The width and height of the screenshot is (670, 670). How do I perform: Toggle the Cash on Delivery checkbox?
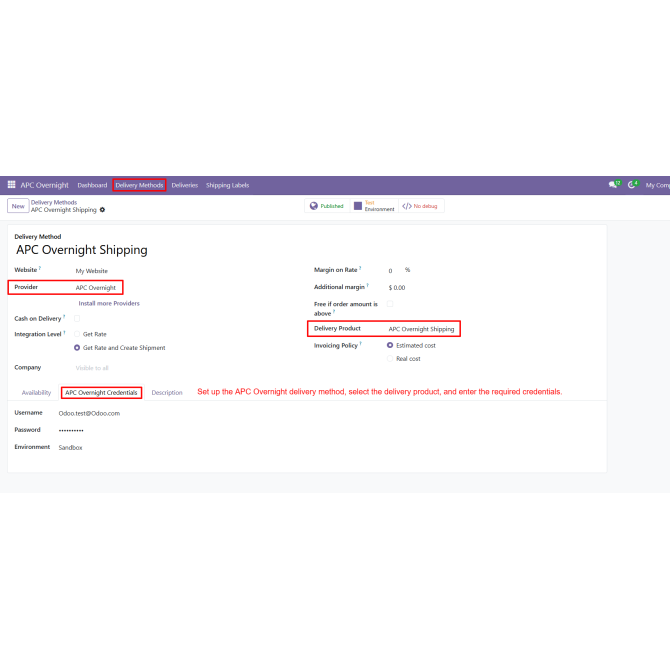pos(77,318)
